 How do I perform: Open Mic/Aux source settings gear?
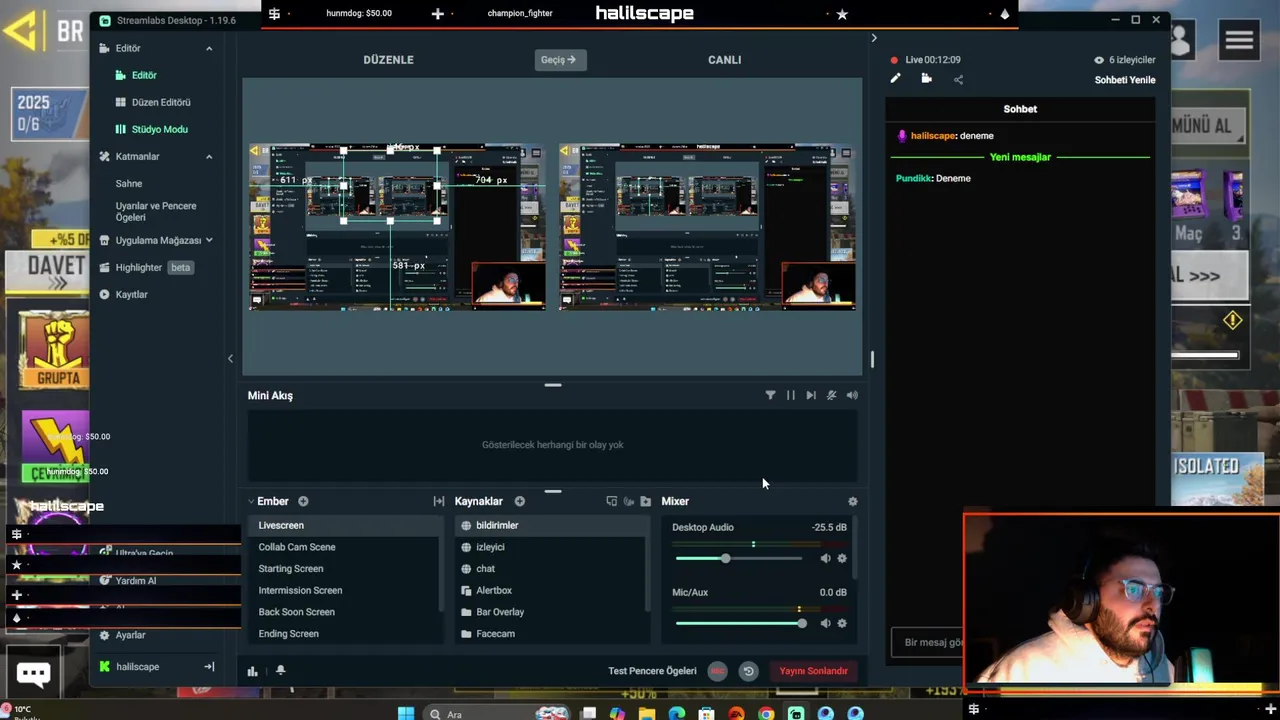click(842, 623)
